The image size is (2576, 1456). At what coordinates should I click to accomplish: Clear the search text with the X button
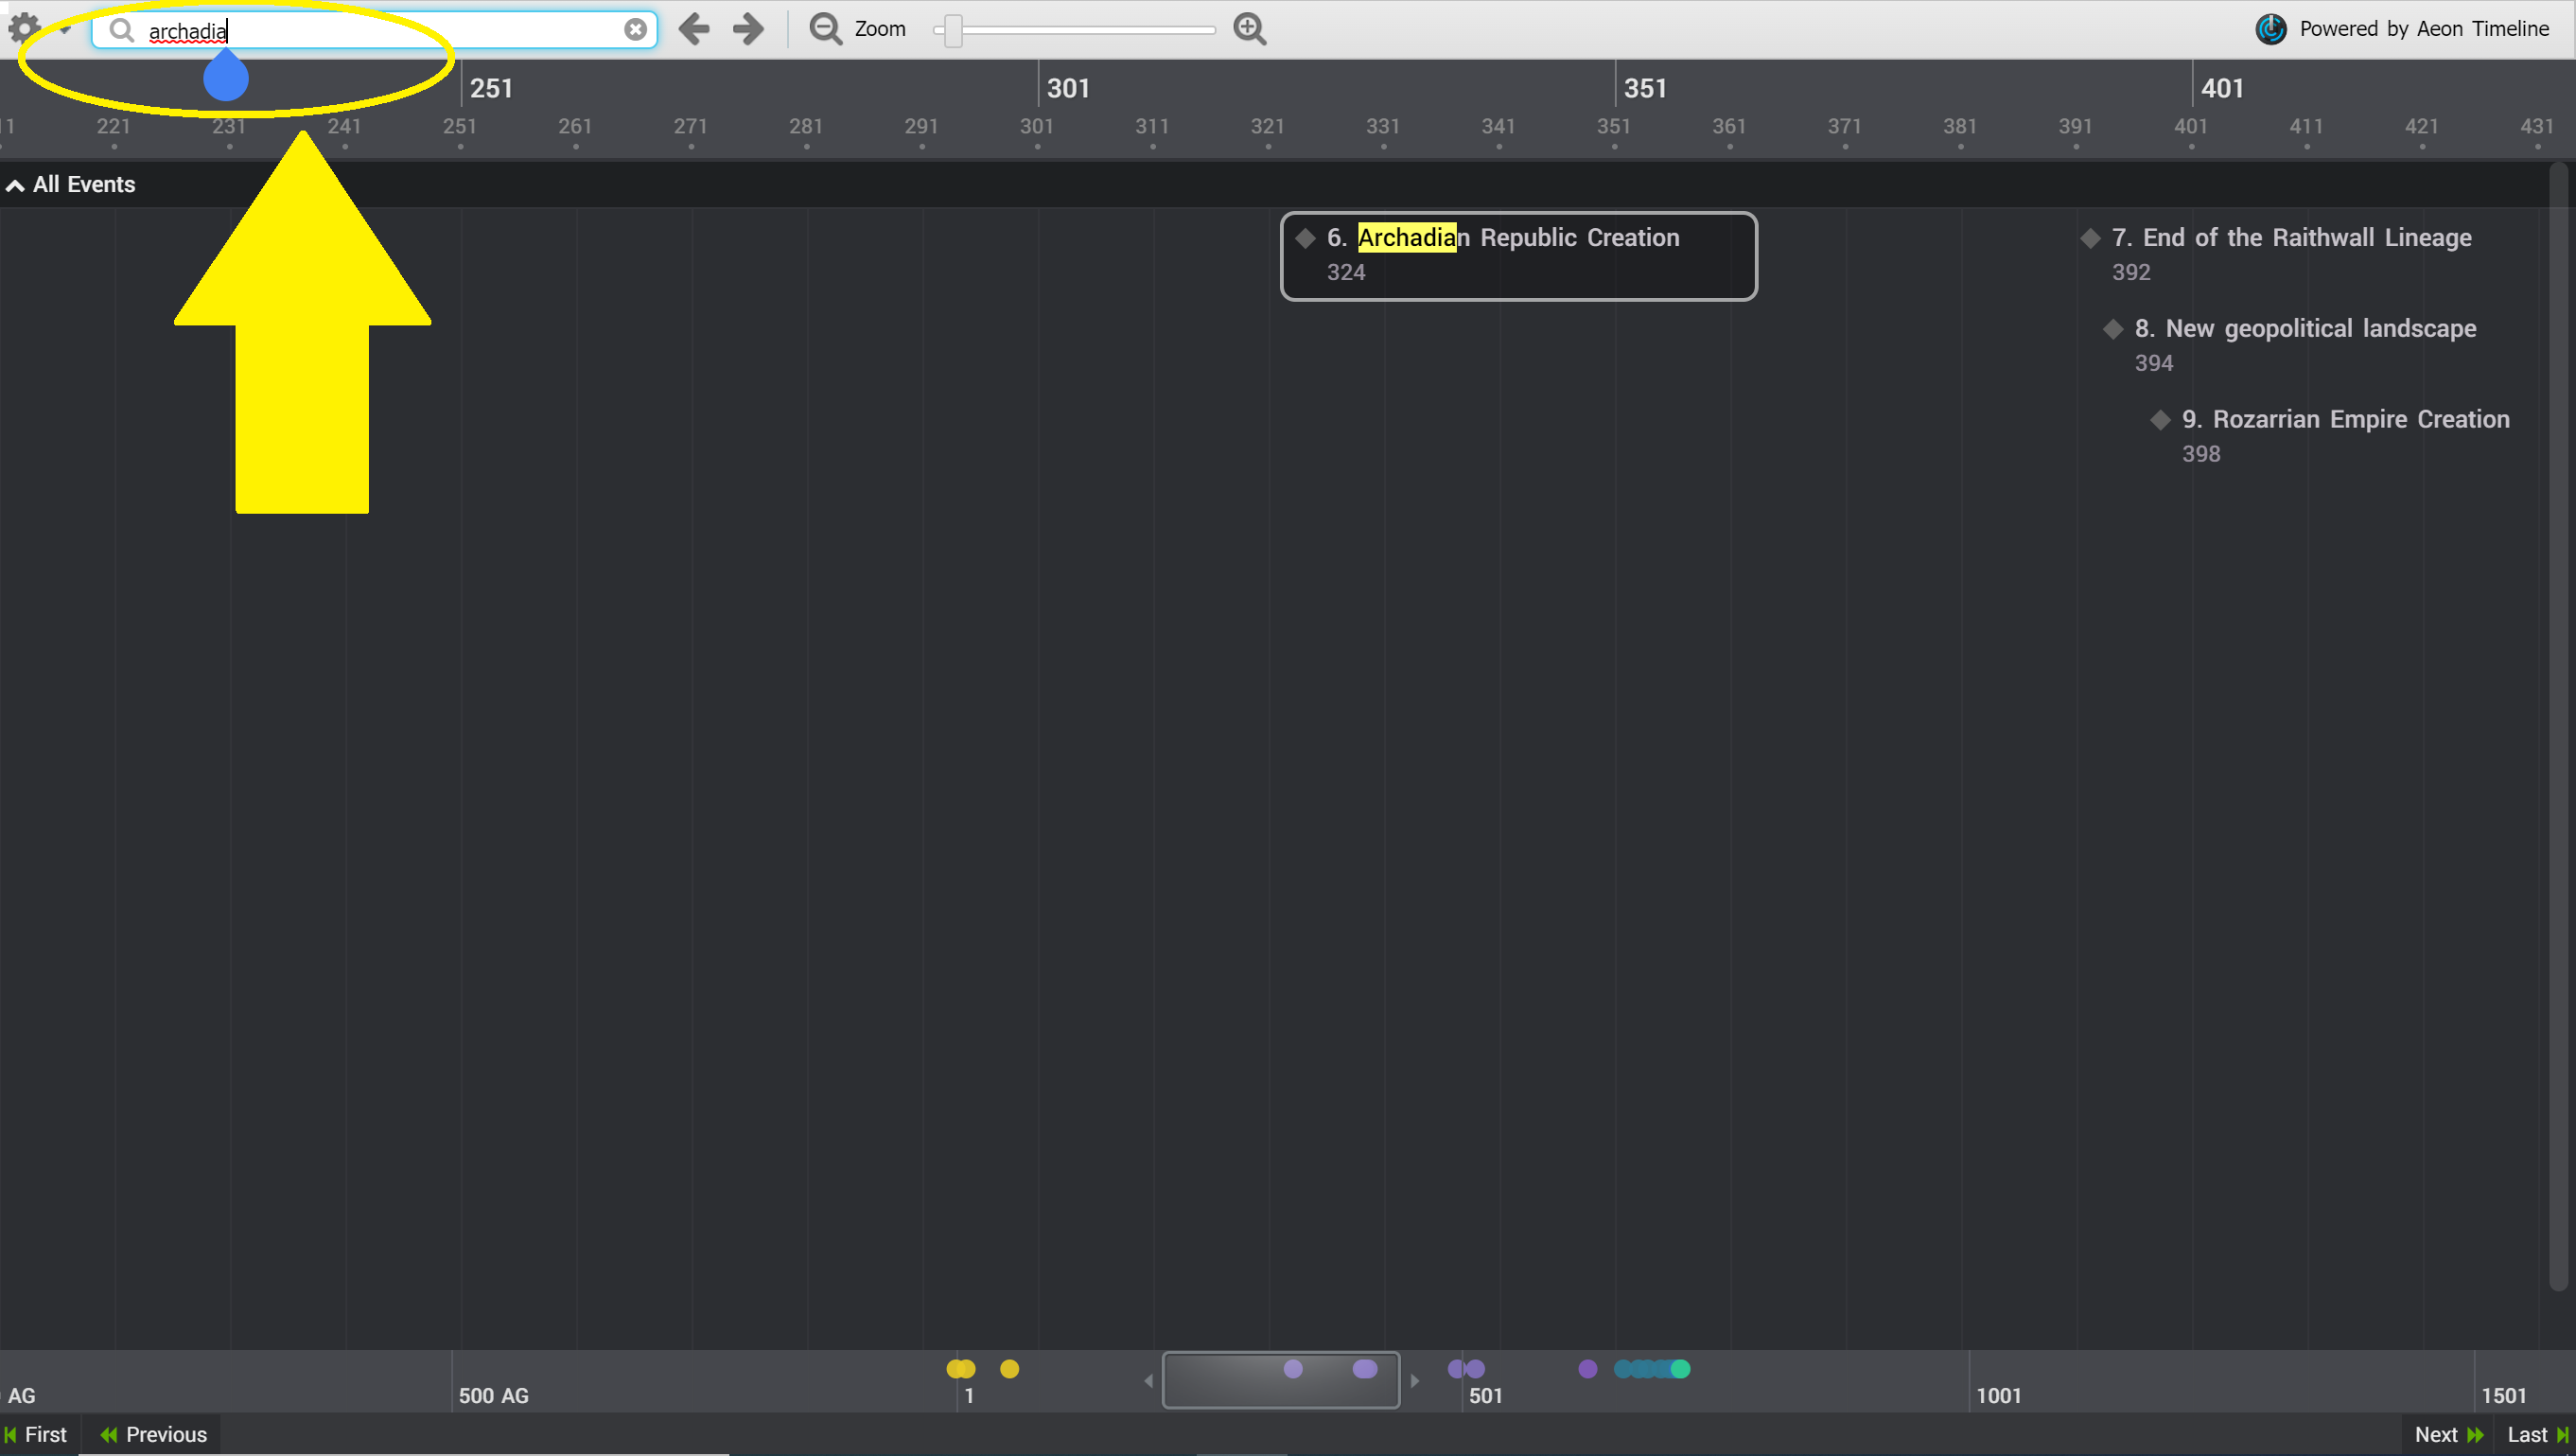coord(635,30)
